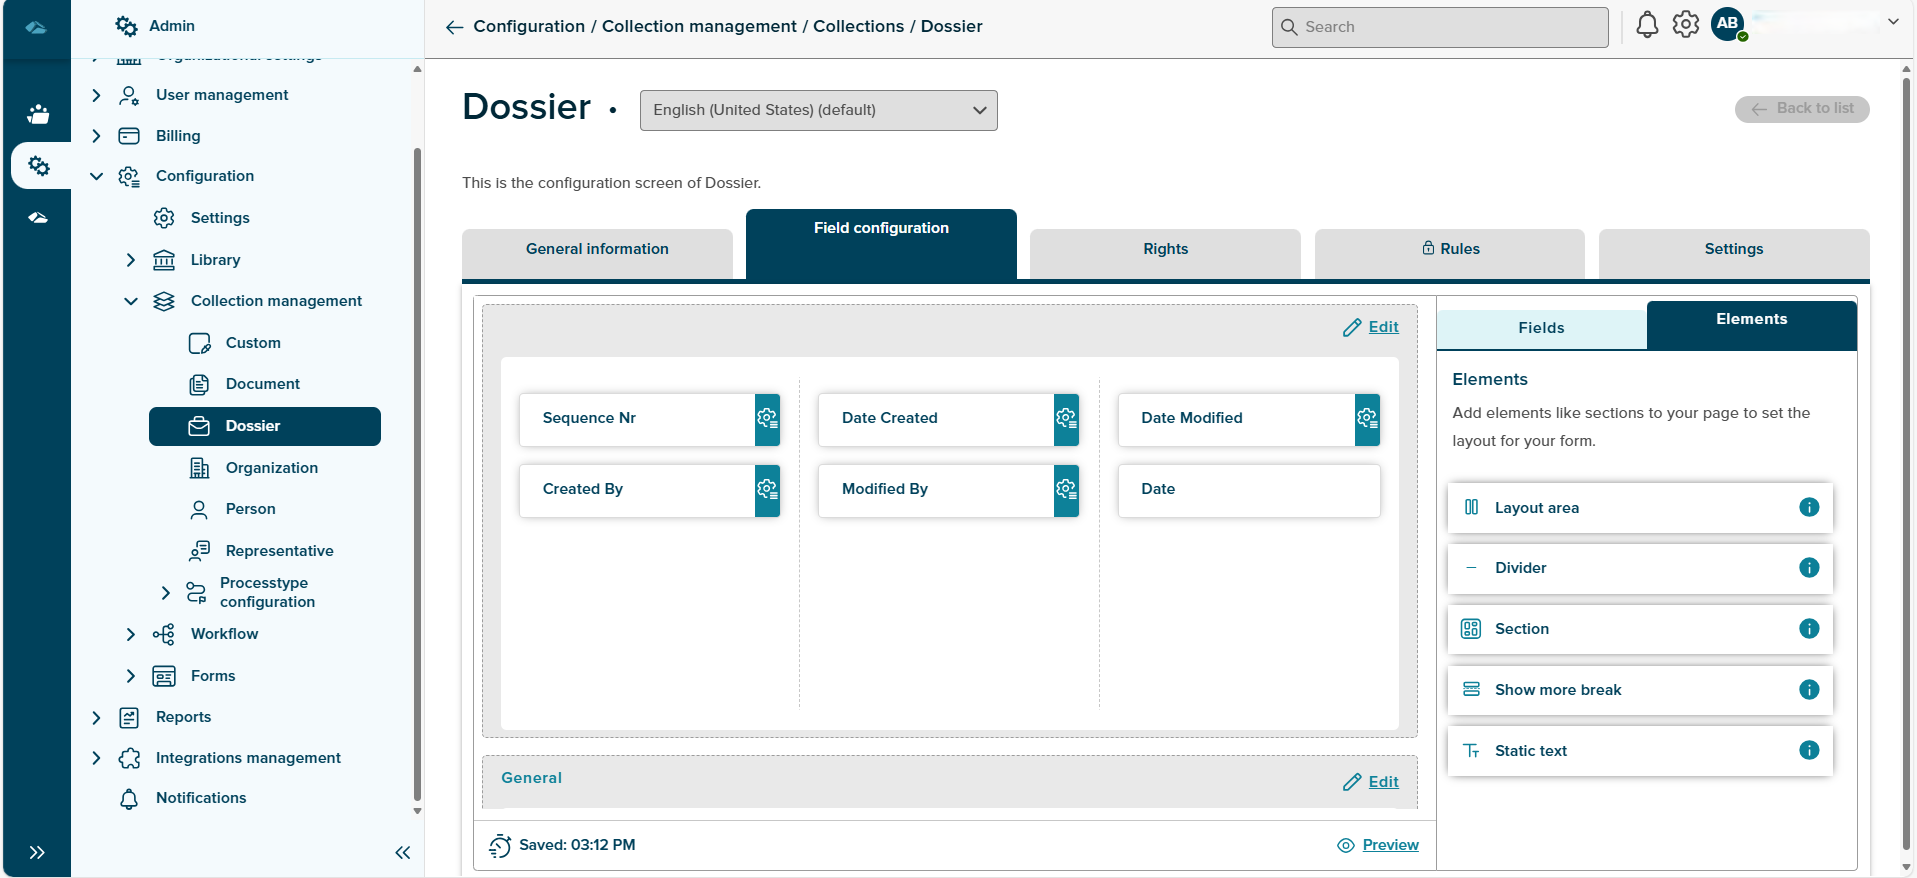Open gear settings on Modified By field
Screen dimensions: 1917x878
1066,490
